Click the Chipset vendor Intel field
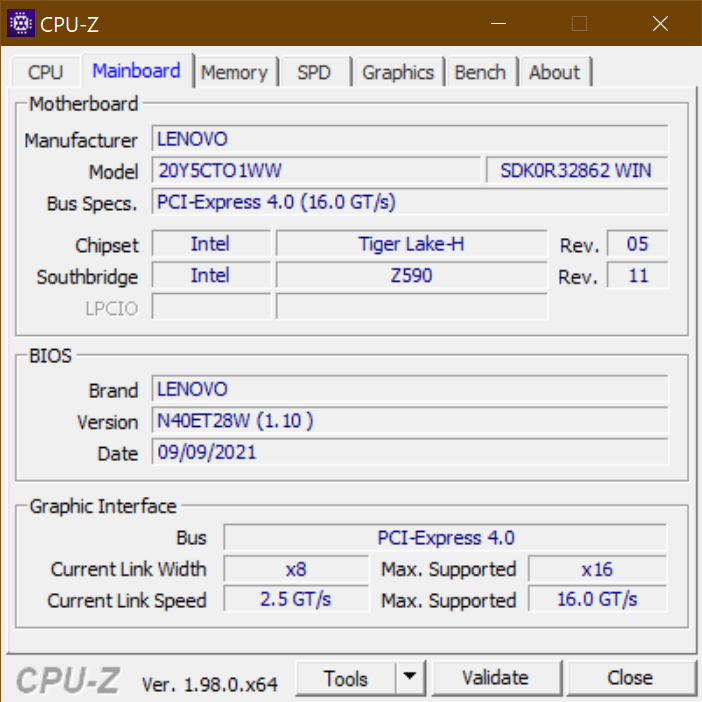702x702 pixels. [x=211, y=244]
